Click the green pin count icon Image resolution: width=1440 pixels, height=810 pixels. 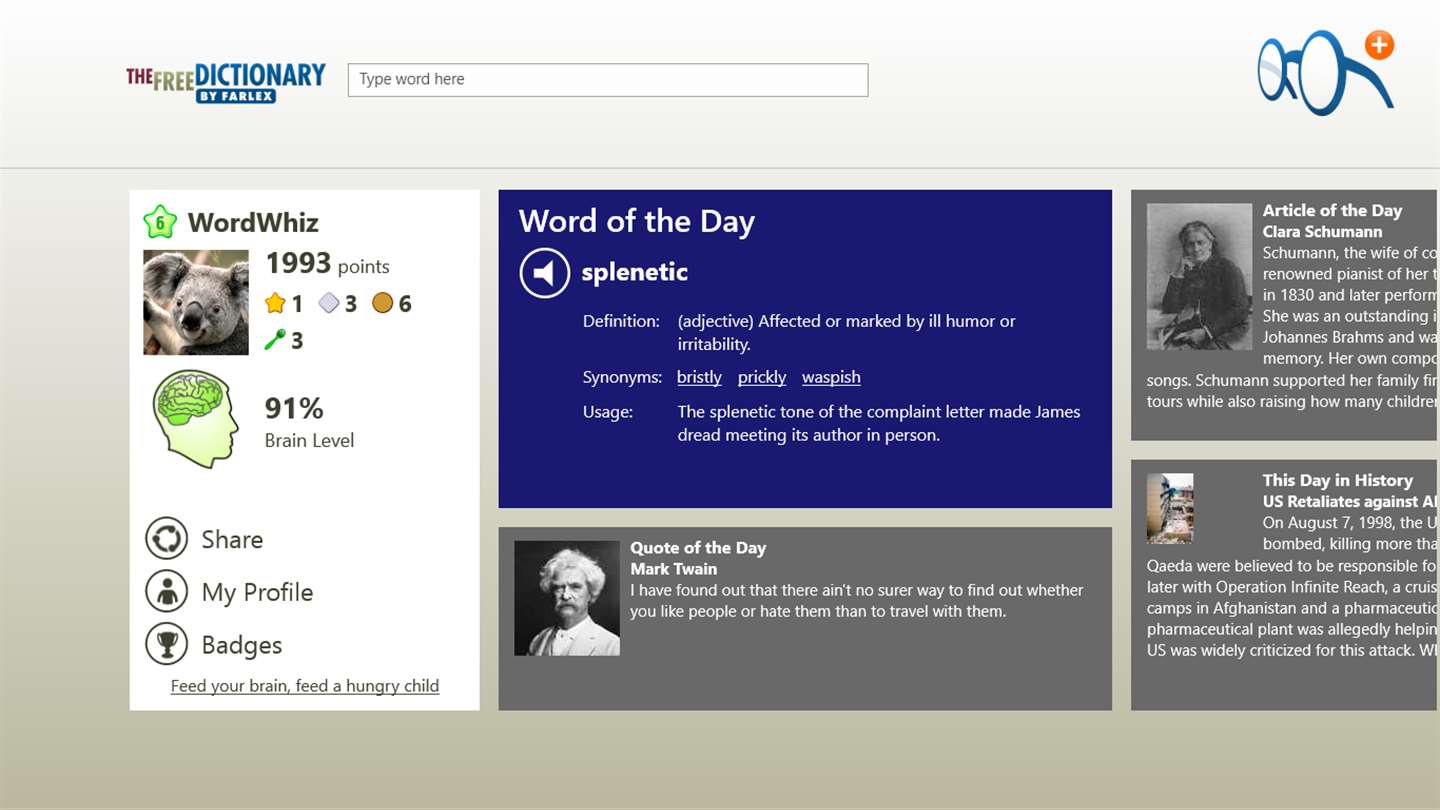[275, 340]
